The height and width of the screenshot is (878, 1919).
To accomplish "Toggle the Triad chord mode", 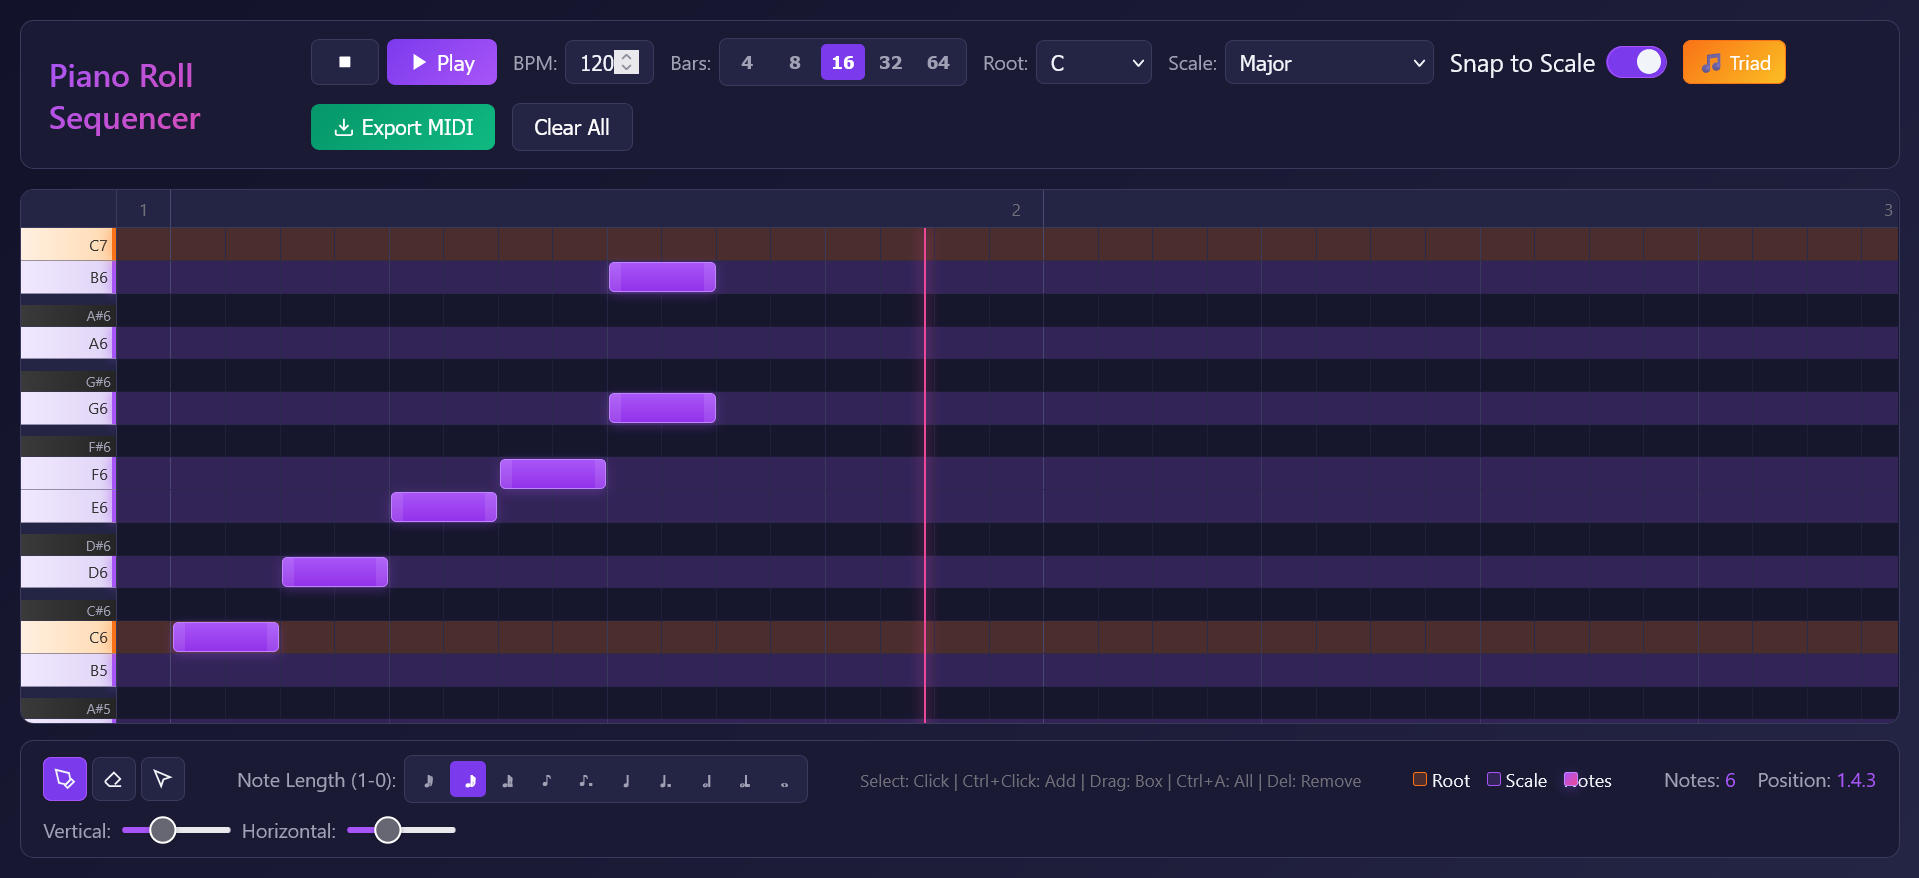I will [x=1734, y=62].
